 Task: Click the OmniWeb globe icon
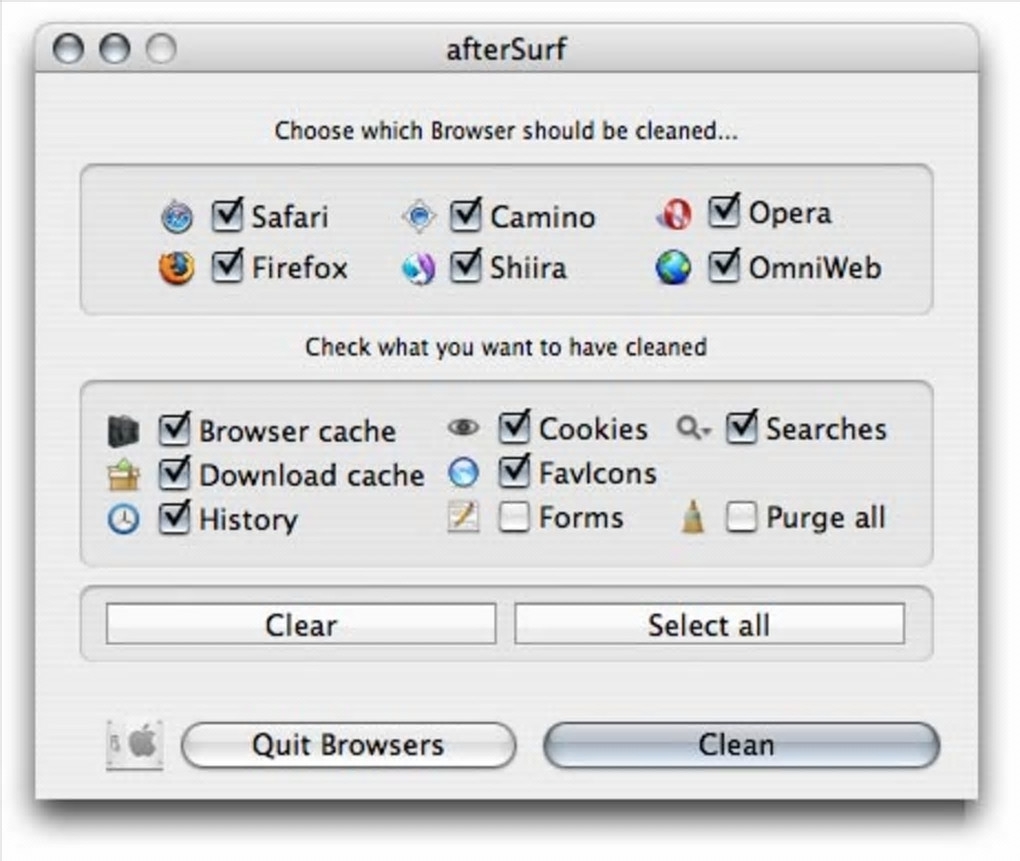point(673,267)
